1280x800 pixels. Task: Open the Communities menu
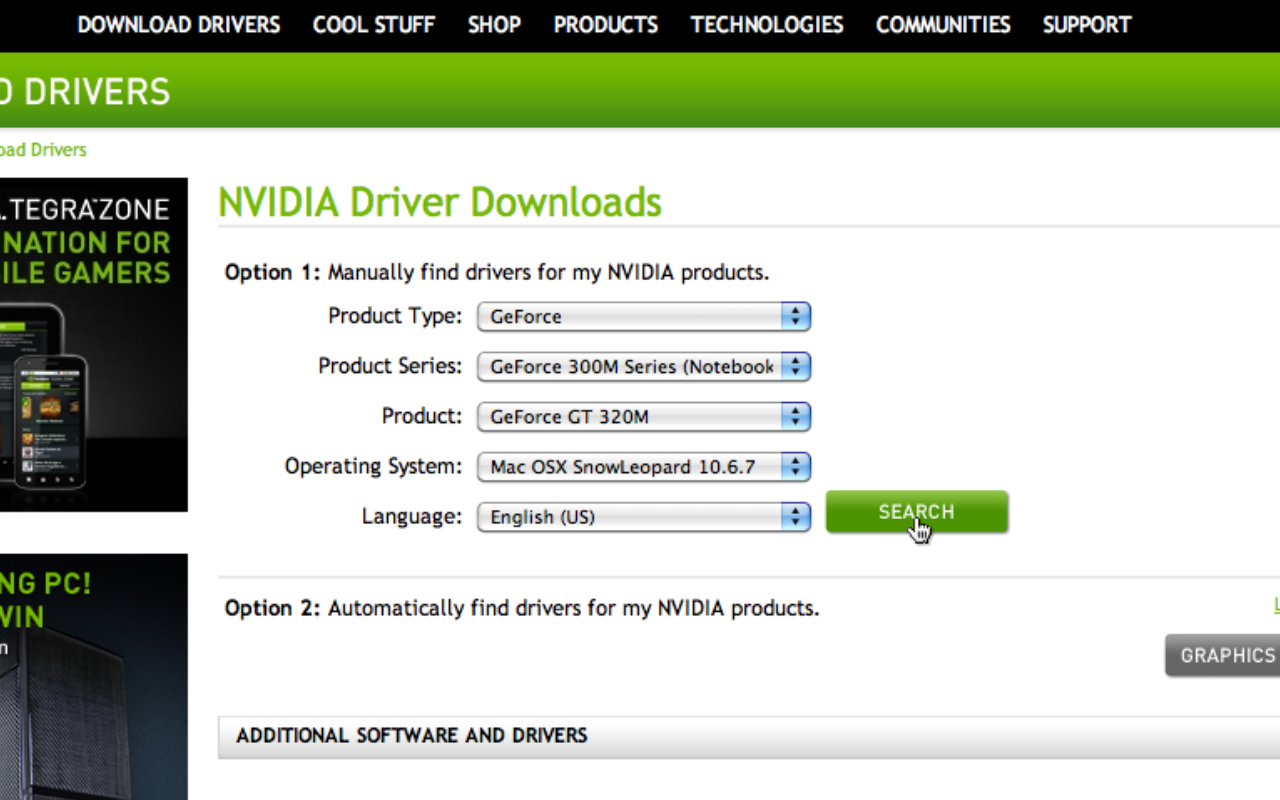(x=943, y=25)
